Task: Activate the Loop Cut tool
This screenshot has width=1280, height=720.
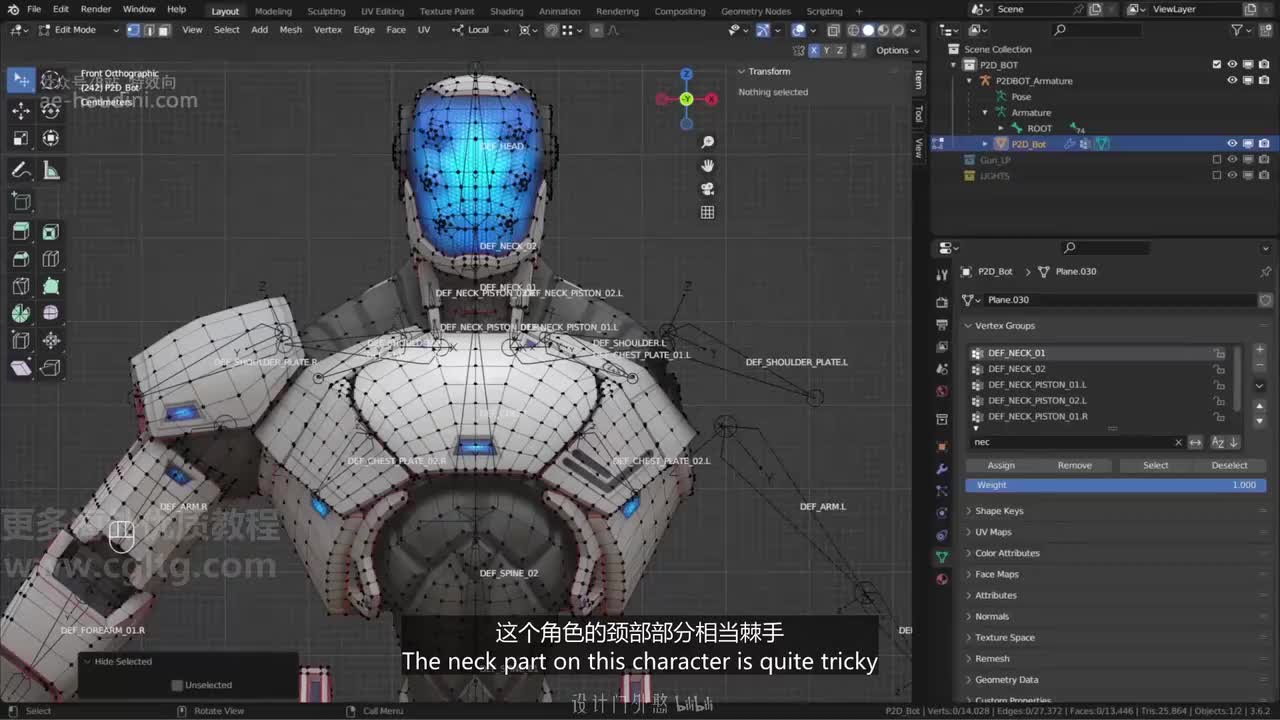Action: [x=51, y=260]
